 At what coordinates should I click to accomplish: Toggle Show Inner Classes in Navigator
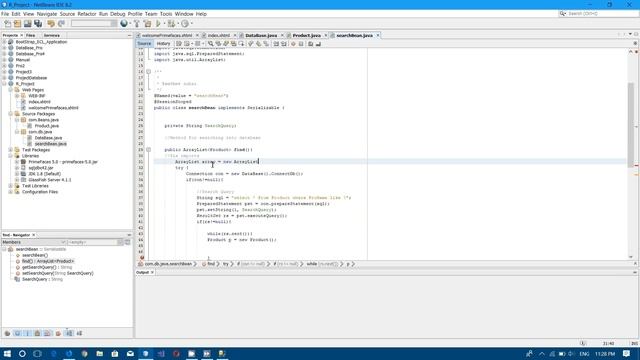48,333
